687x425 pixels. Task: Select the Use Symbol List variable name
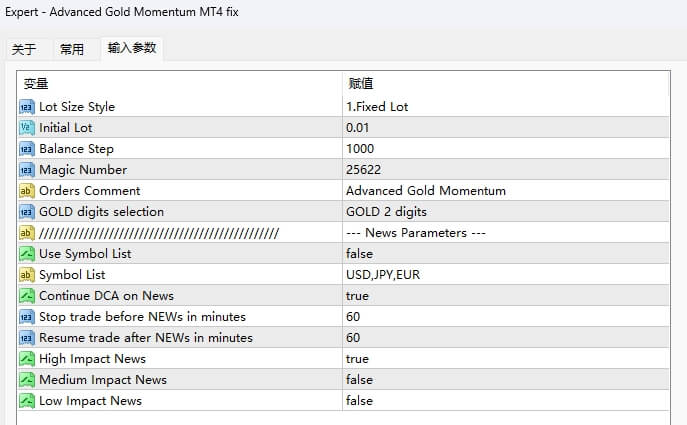coord(85,254)
